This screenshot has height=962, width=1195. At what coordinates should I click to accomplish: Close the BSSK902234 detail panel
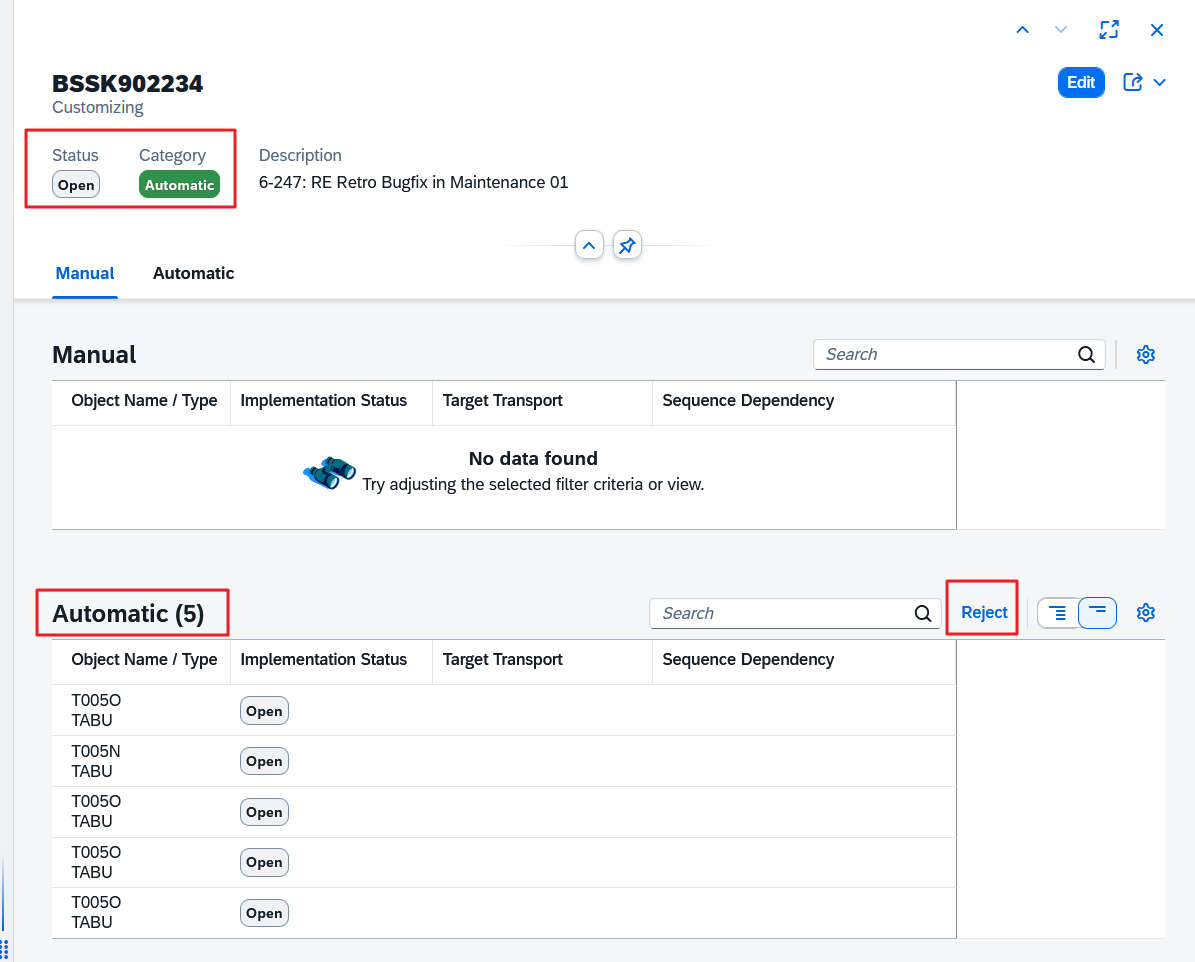pyautogui.click(x=1157, y=30)
